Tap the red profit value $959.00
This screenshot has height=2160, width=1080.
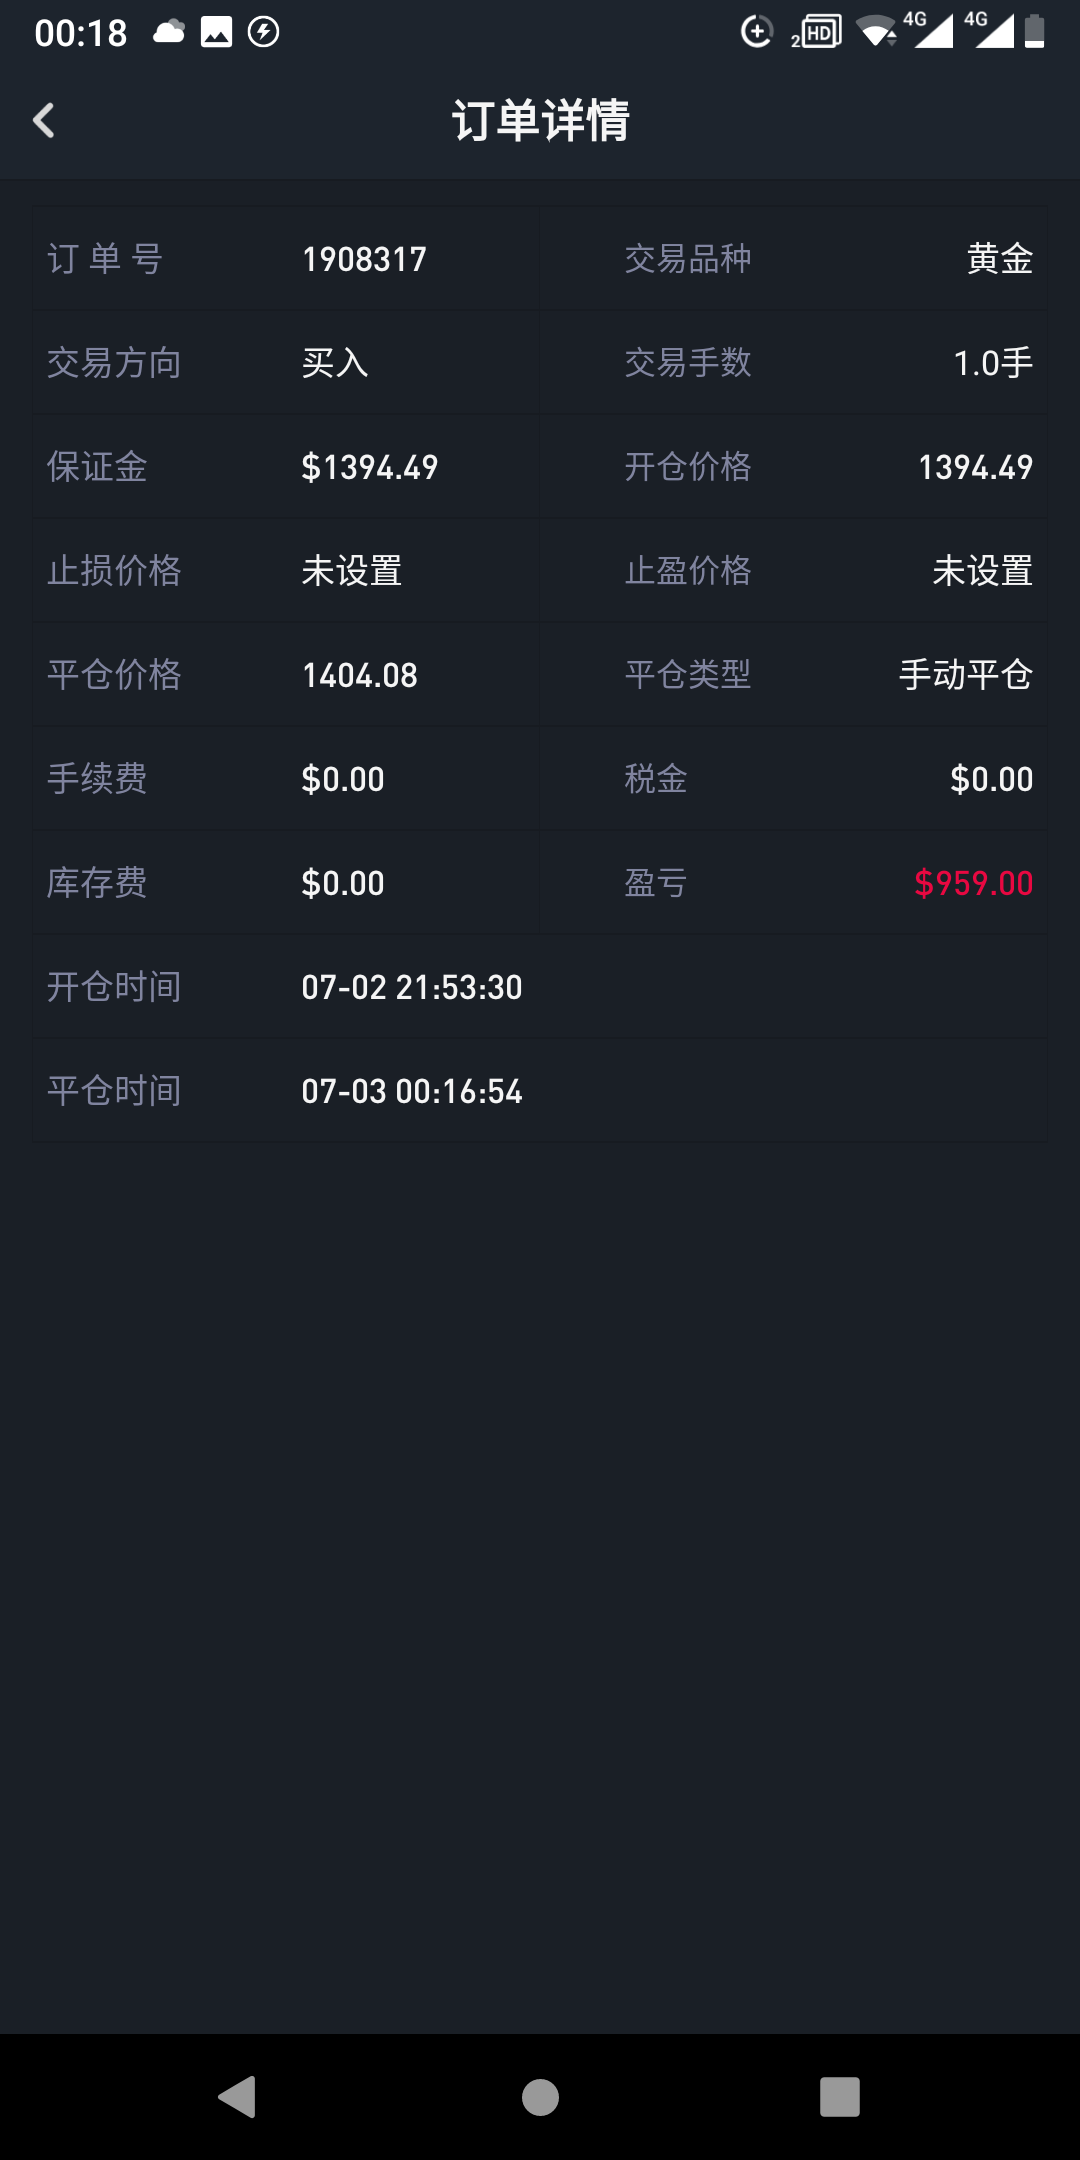(x=973, y=884)
